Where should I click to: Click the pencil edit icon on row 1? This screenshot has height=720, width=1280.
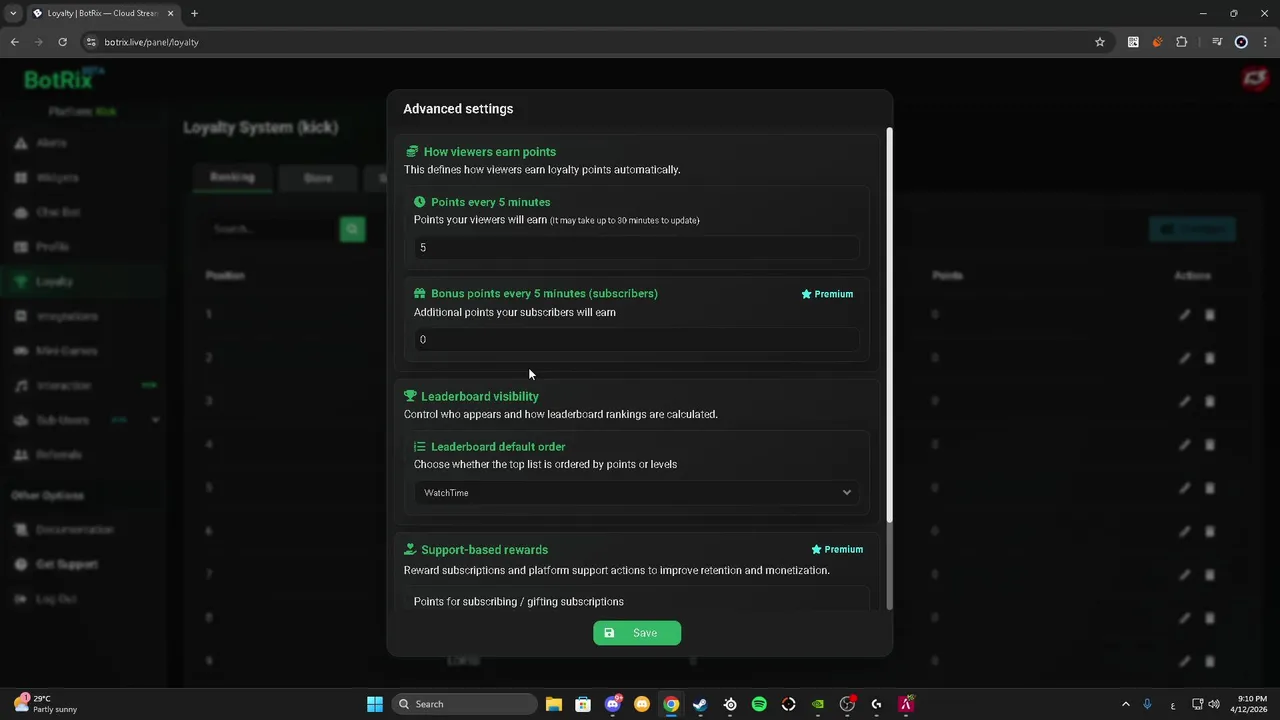tap(1185, 315)
